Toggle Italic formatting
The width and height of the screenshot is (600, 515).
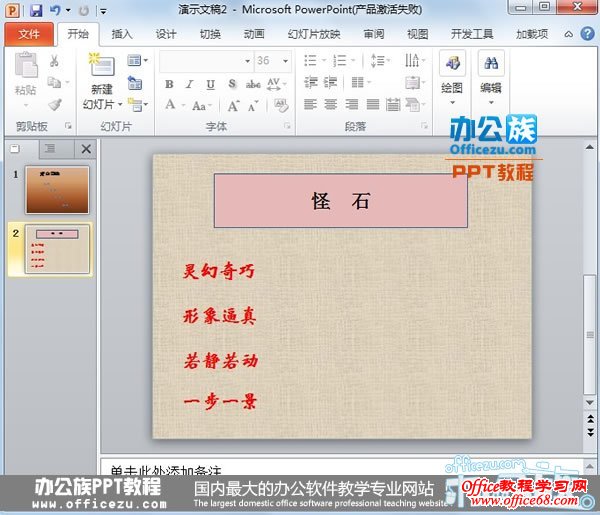tap(190, 85)
